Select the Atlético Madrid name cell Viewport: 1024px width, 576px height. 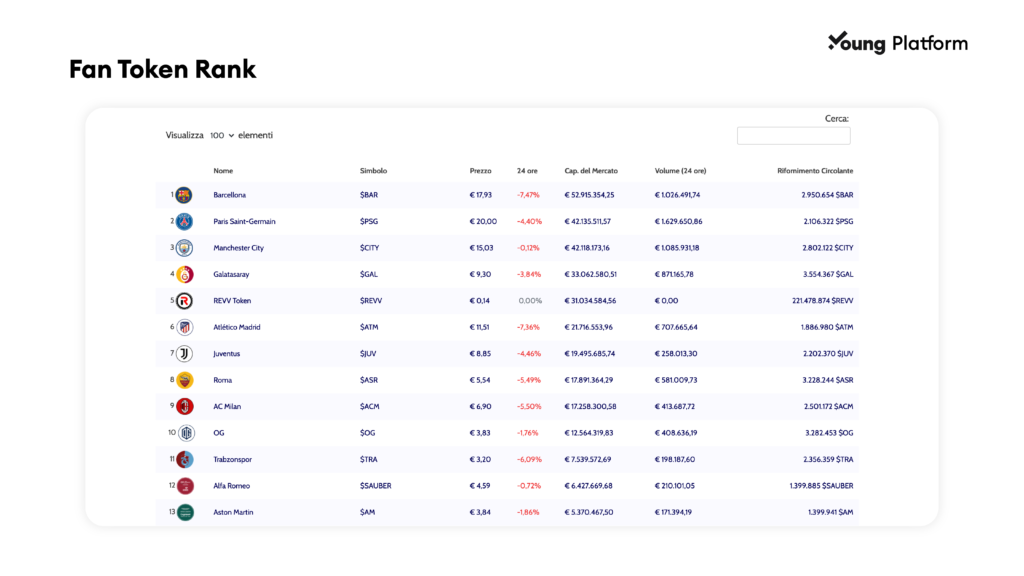pos(236,327)
